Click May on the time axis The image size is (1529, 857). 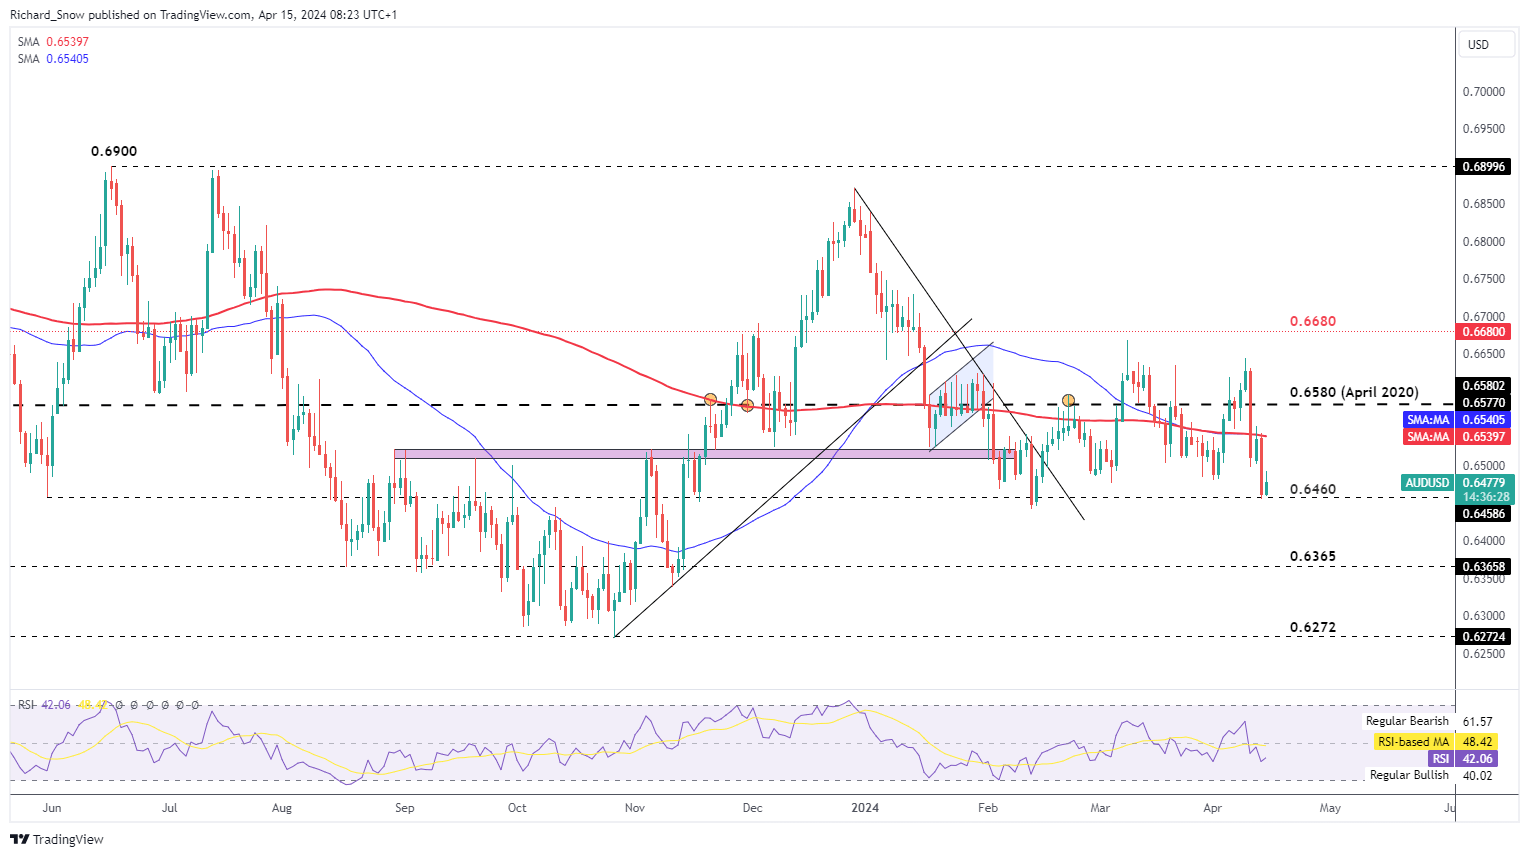[1329, 807]
